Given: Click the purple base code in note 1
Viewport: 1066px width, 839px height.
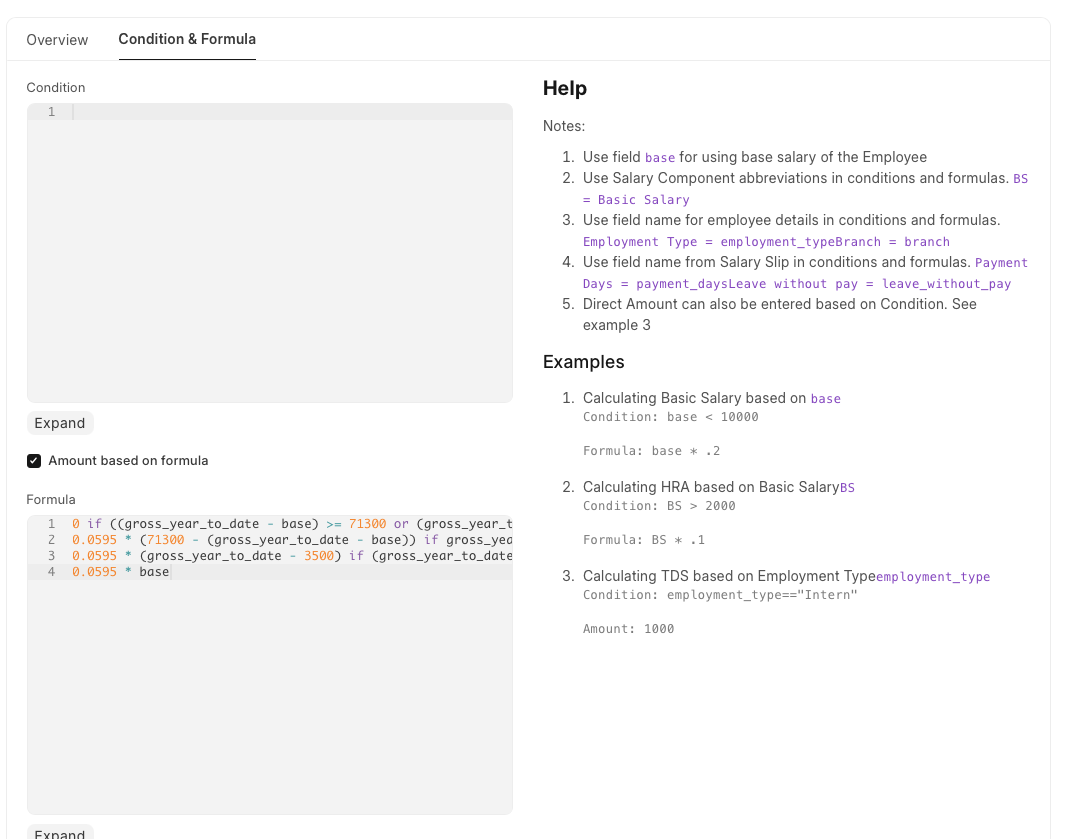Looking at the screenshot, I should pyautogui.click(x=659, y=158).
